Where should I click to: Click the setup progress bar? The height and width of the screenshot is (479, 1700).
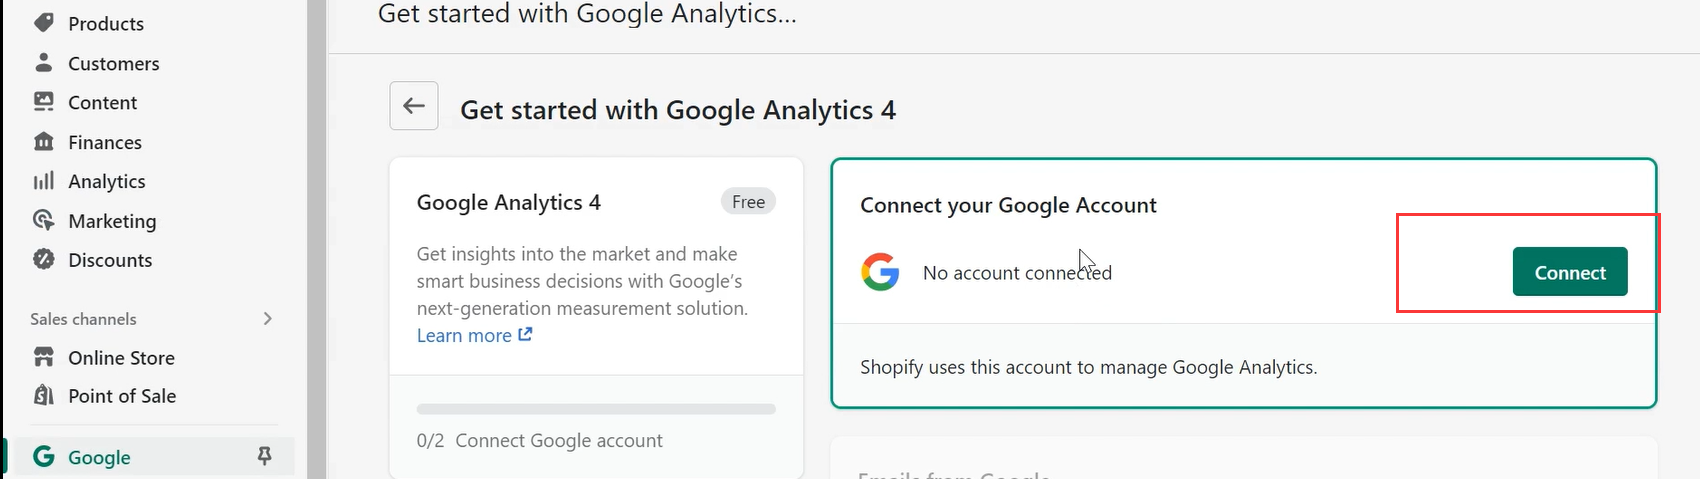[596, 409]
